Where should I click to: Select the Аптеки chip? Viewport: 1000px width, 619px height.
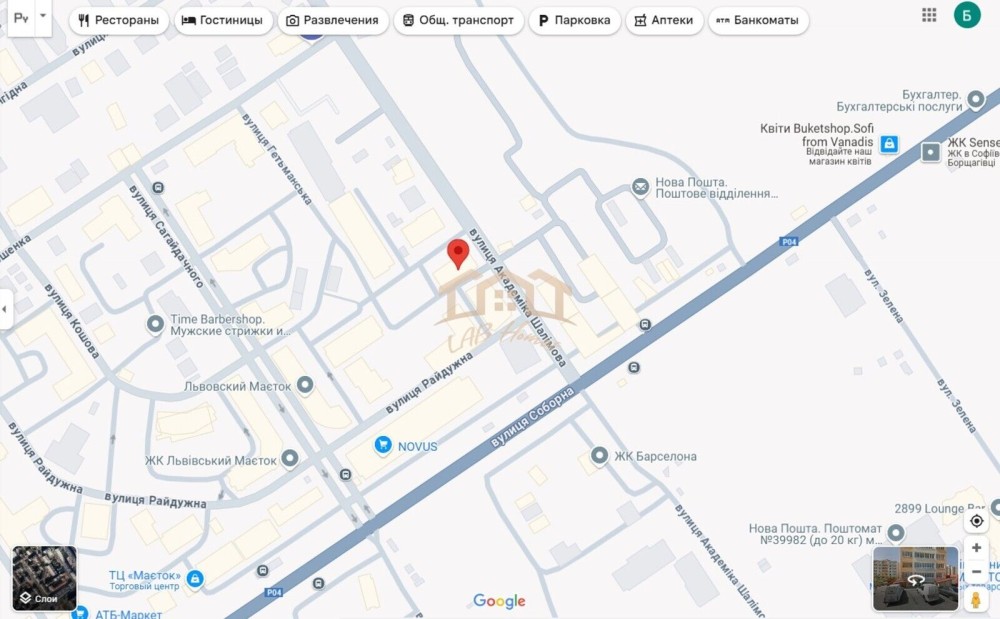[x=664, y=20]
